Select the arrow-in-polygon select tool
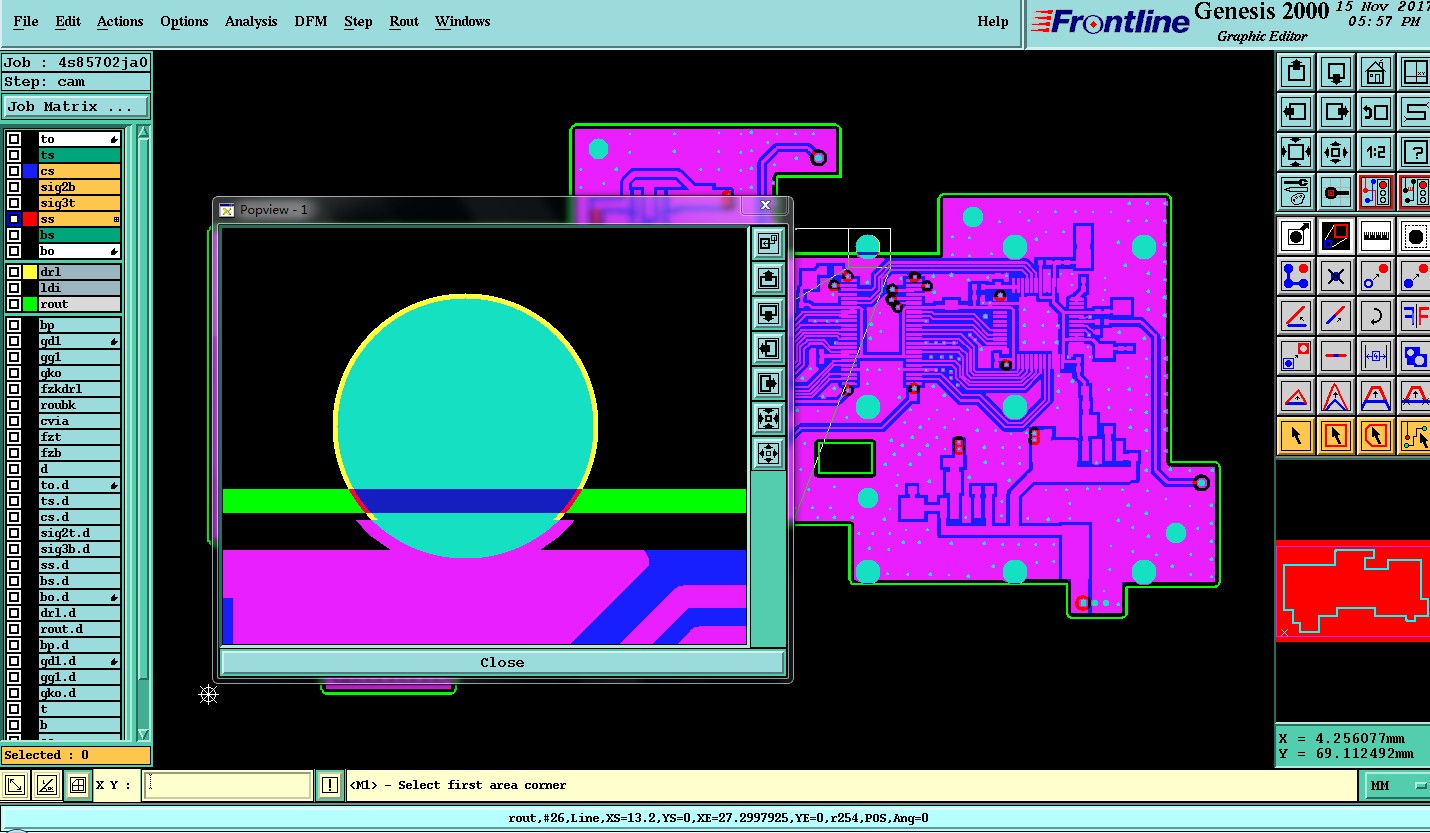 click(x=1376, y=435)
